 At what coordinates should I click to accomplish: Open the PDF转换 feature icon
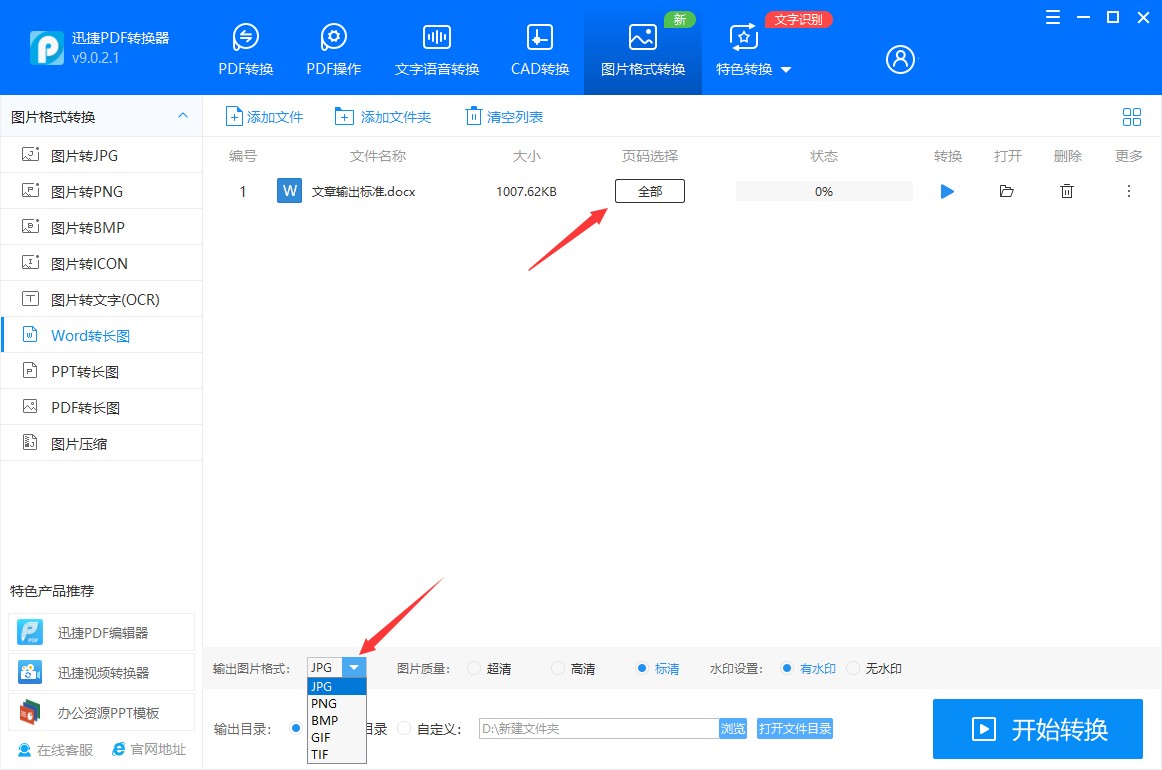point(245,47)
